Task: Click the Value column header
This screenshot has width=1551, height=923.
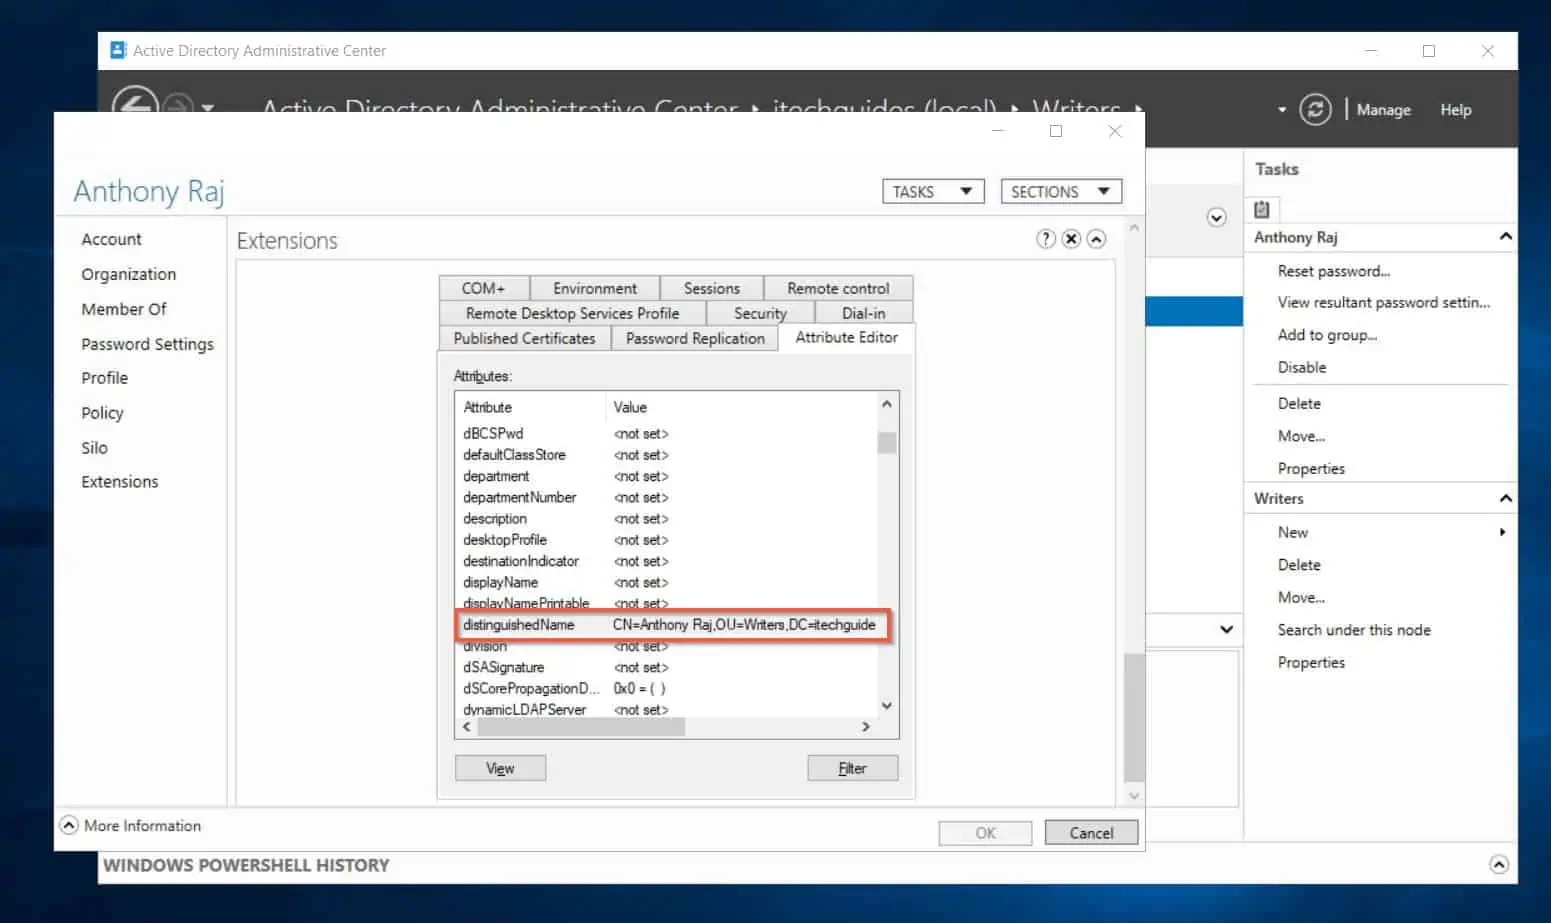Action: coord(741,407)
